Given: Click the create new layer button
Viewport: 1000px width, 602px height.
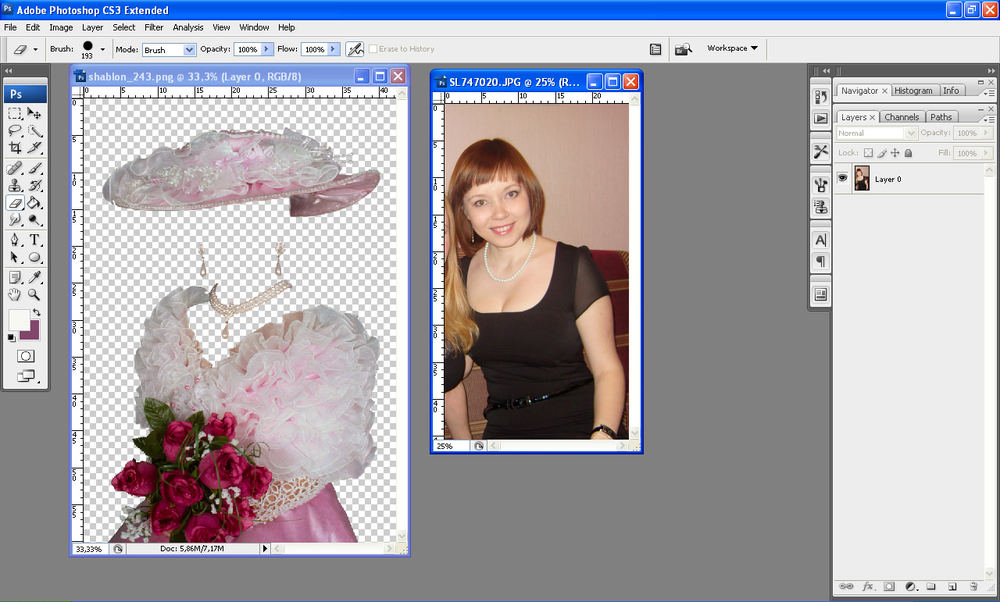Looking at the screenshot, I should click(952, 586).
